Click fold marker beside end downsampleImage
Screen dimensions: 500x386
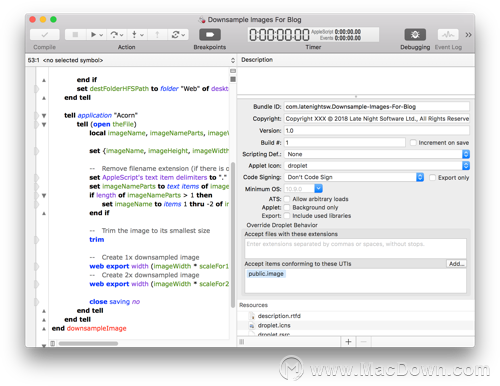point(44,329)
